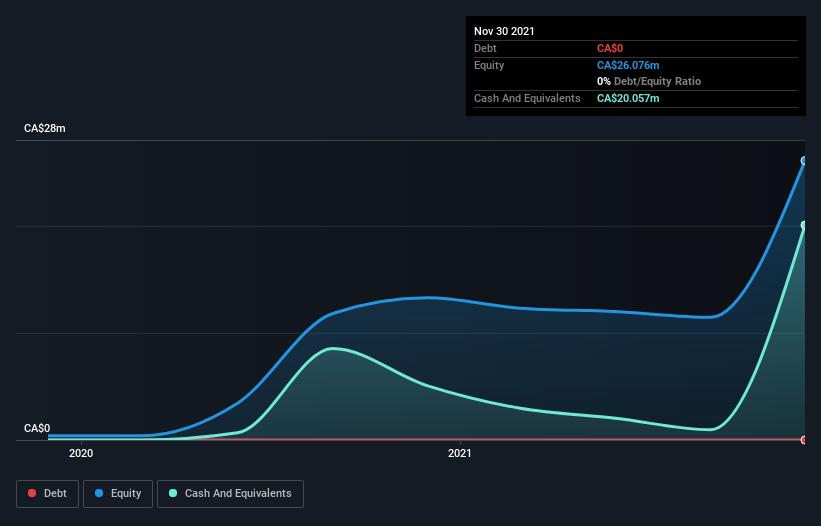Click the teal Cash And Equivalents legend dot
This screenshot has height=526, width=821.
coord(173,493)
